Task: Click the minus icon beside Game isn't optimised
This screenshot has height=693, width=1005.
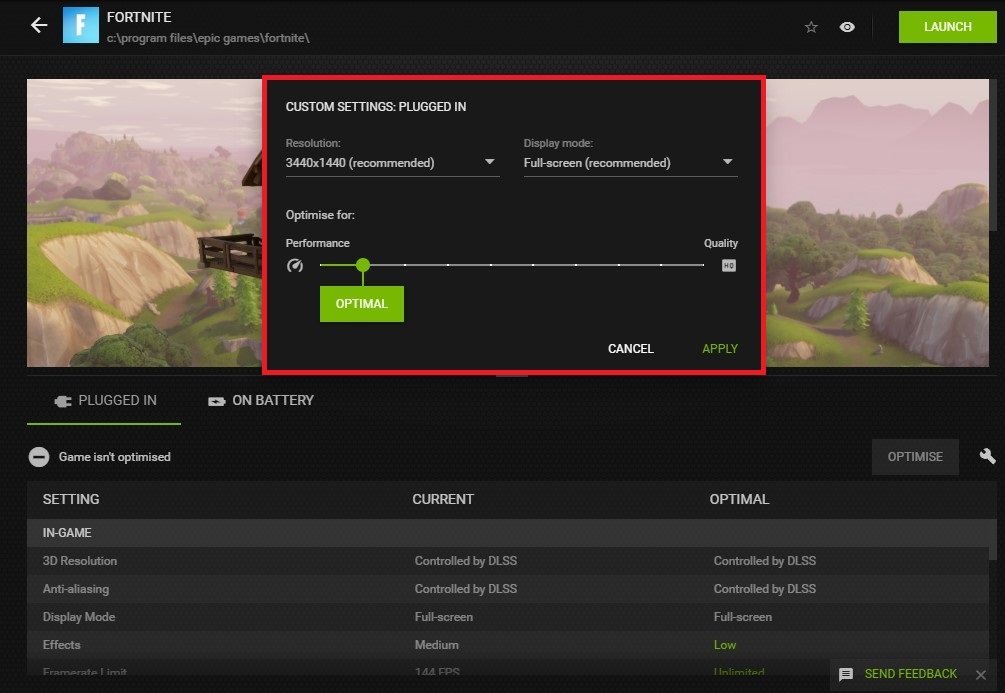Action: (x=39, y=457)
